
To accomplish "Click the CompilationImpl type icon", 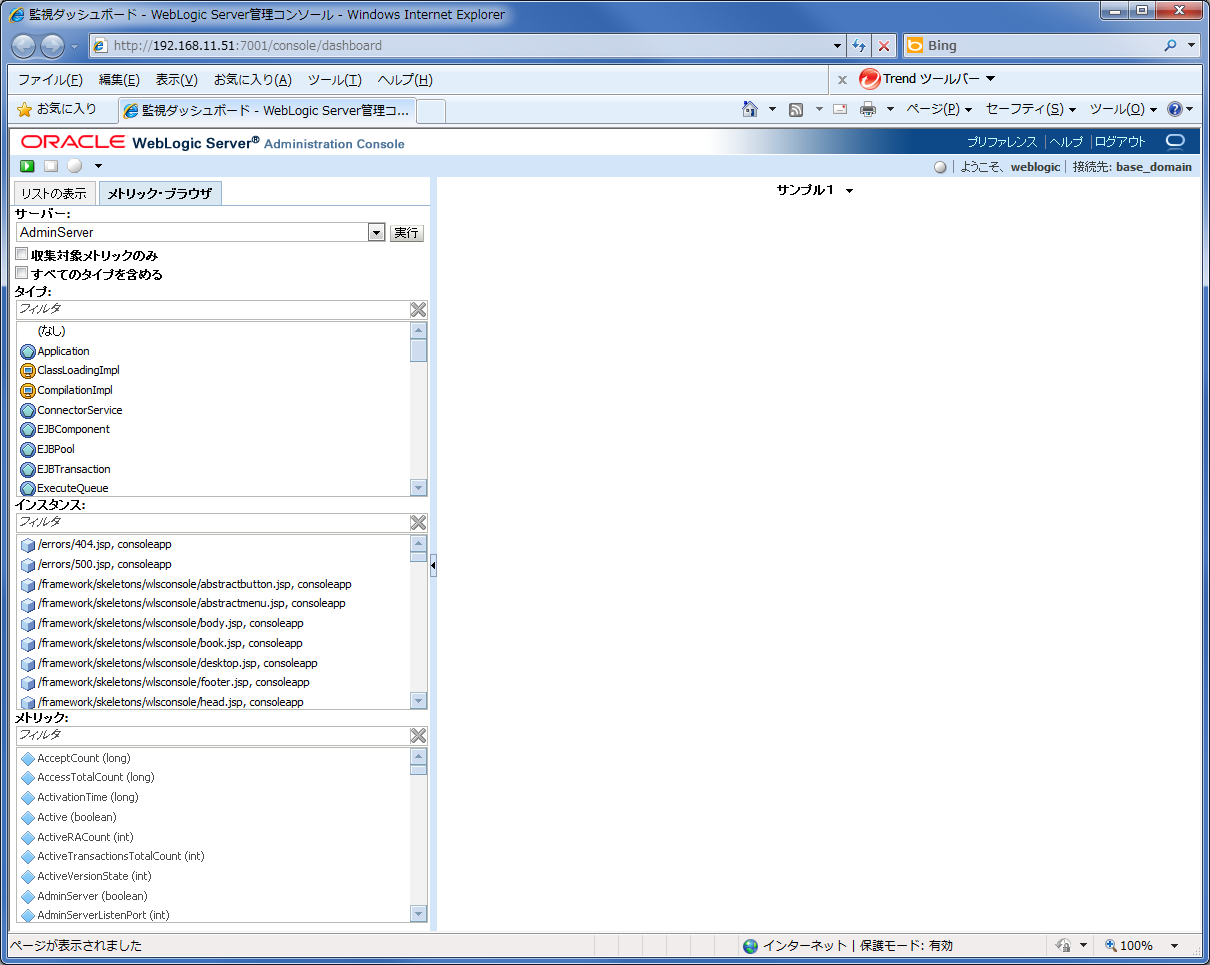I will tap(28, 391).
